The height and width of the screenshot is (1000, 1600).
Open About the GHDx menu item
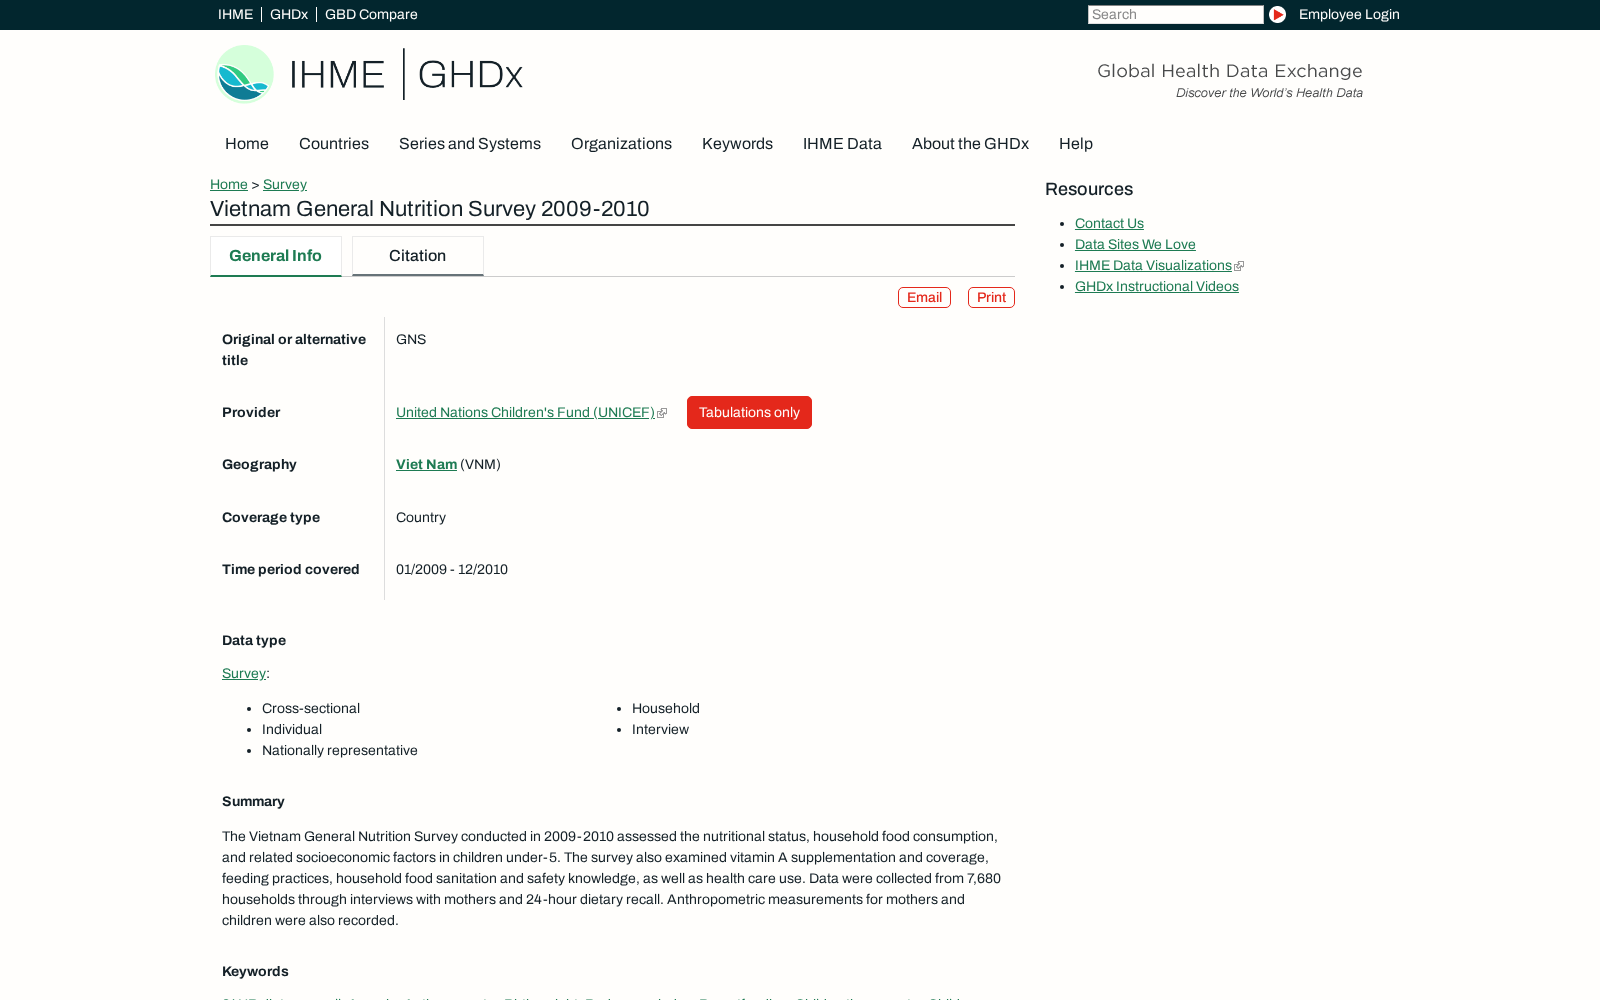(970, 144)
